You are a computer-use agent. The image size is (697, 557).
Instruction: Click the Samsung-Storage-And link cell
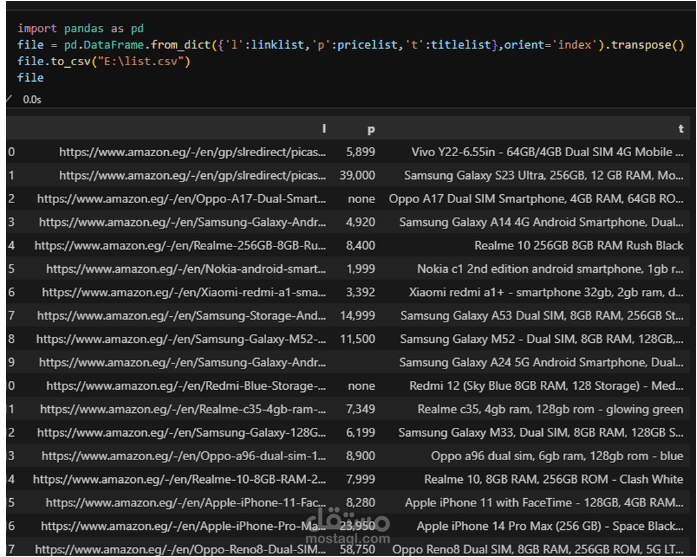point(181,316)
